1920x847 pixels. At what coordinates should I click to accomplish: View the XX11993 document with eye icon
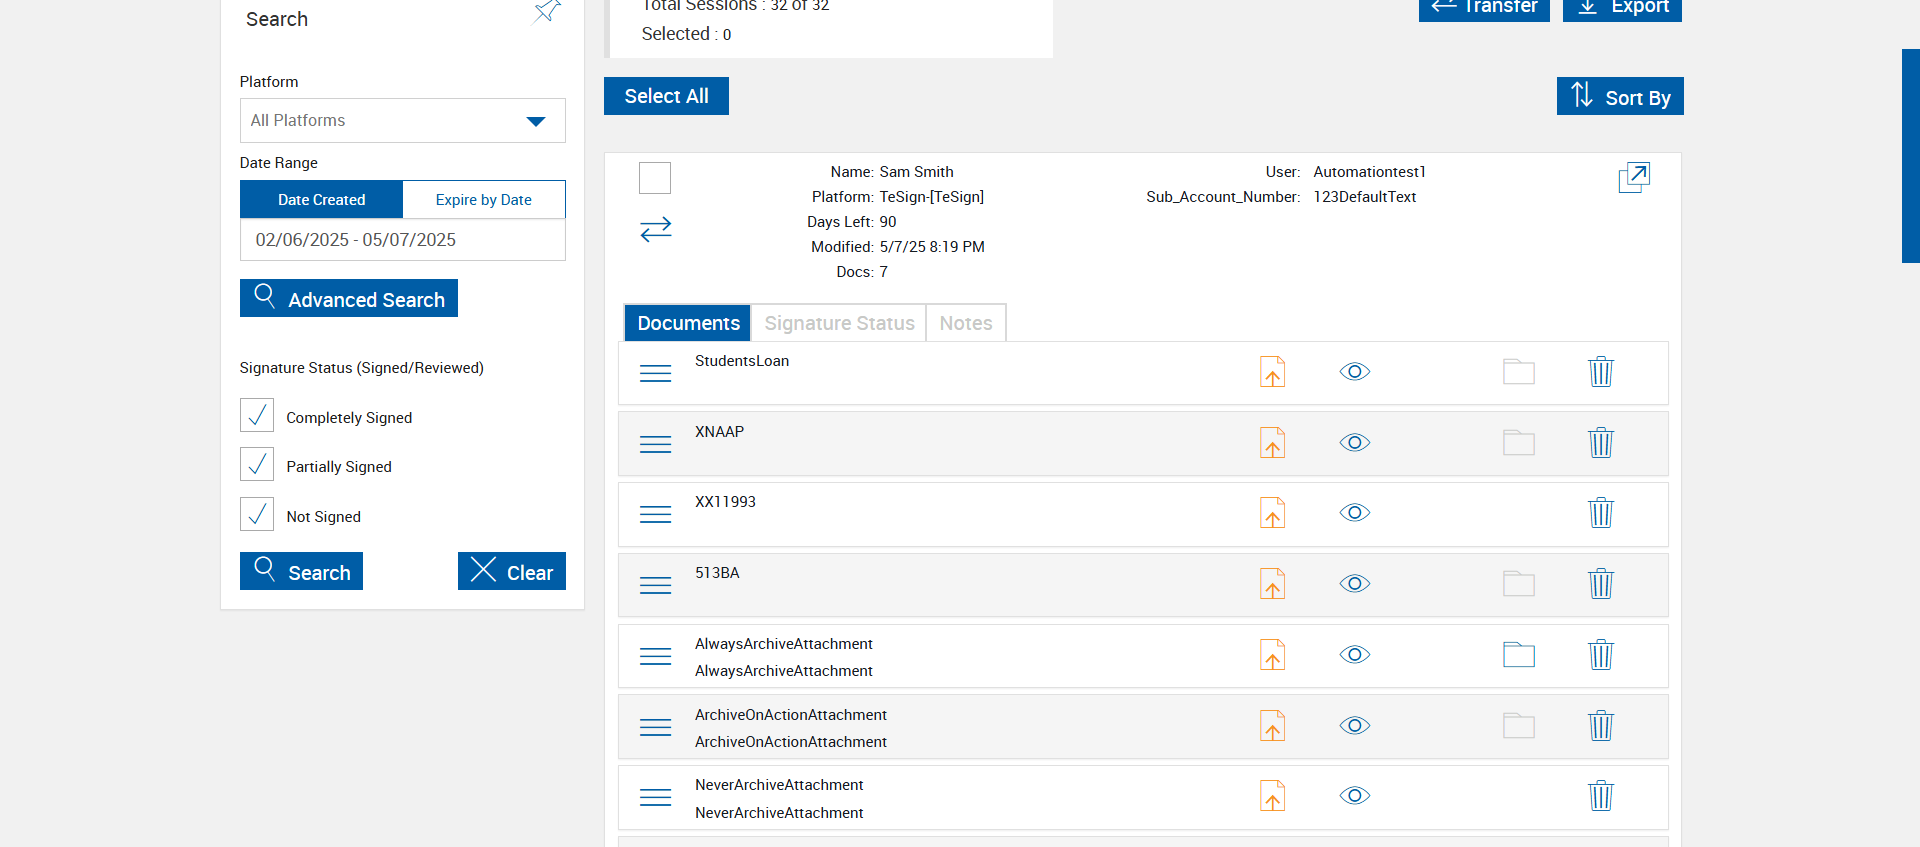(x=1354, y=513)
